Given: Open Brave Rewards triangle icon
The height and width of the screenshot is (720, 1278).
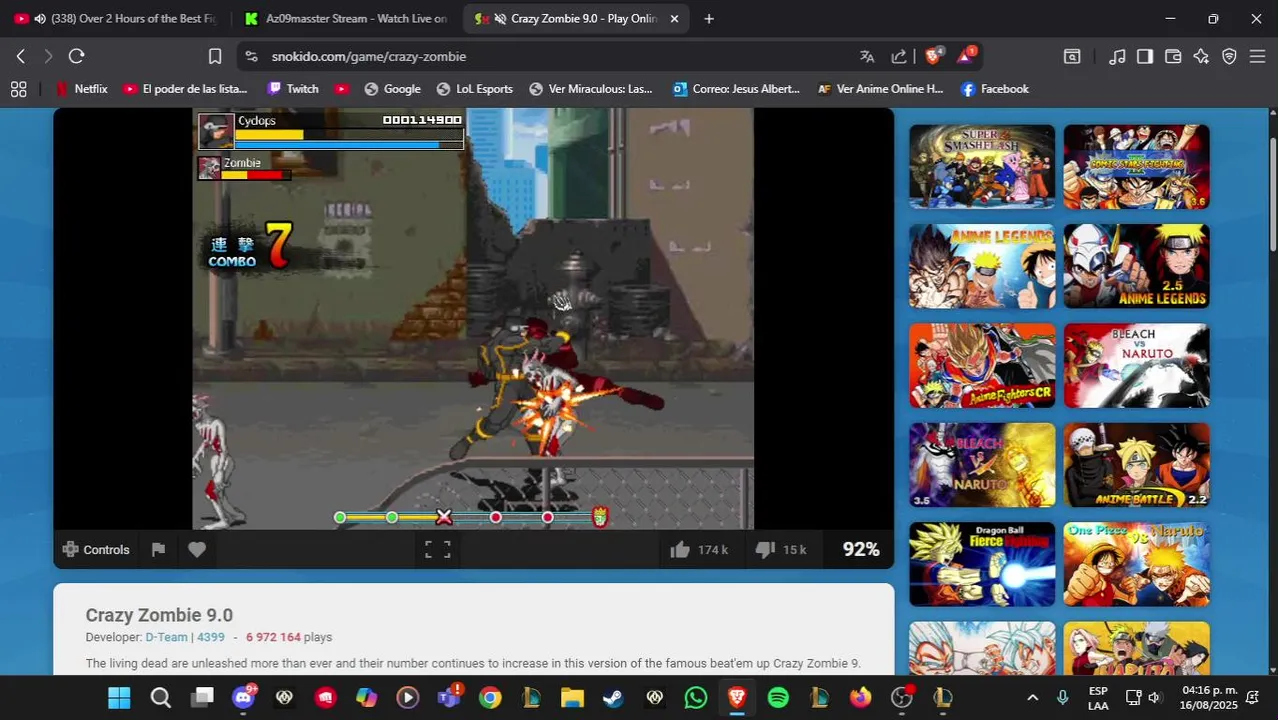Looking at the screenshot, I should click(966, 57).
